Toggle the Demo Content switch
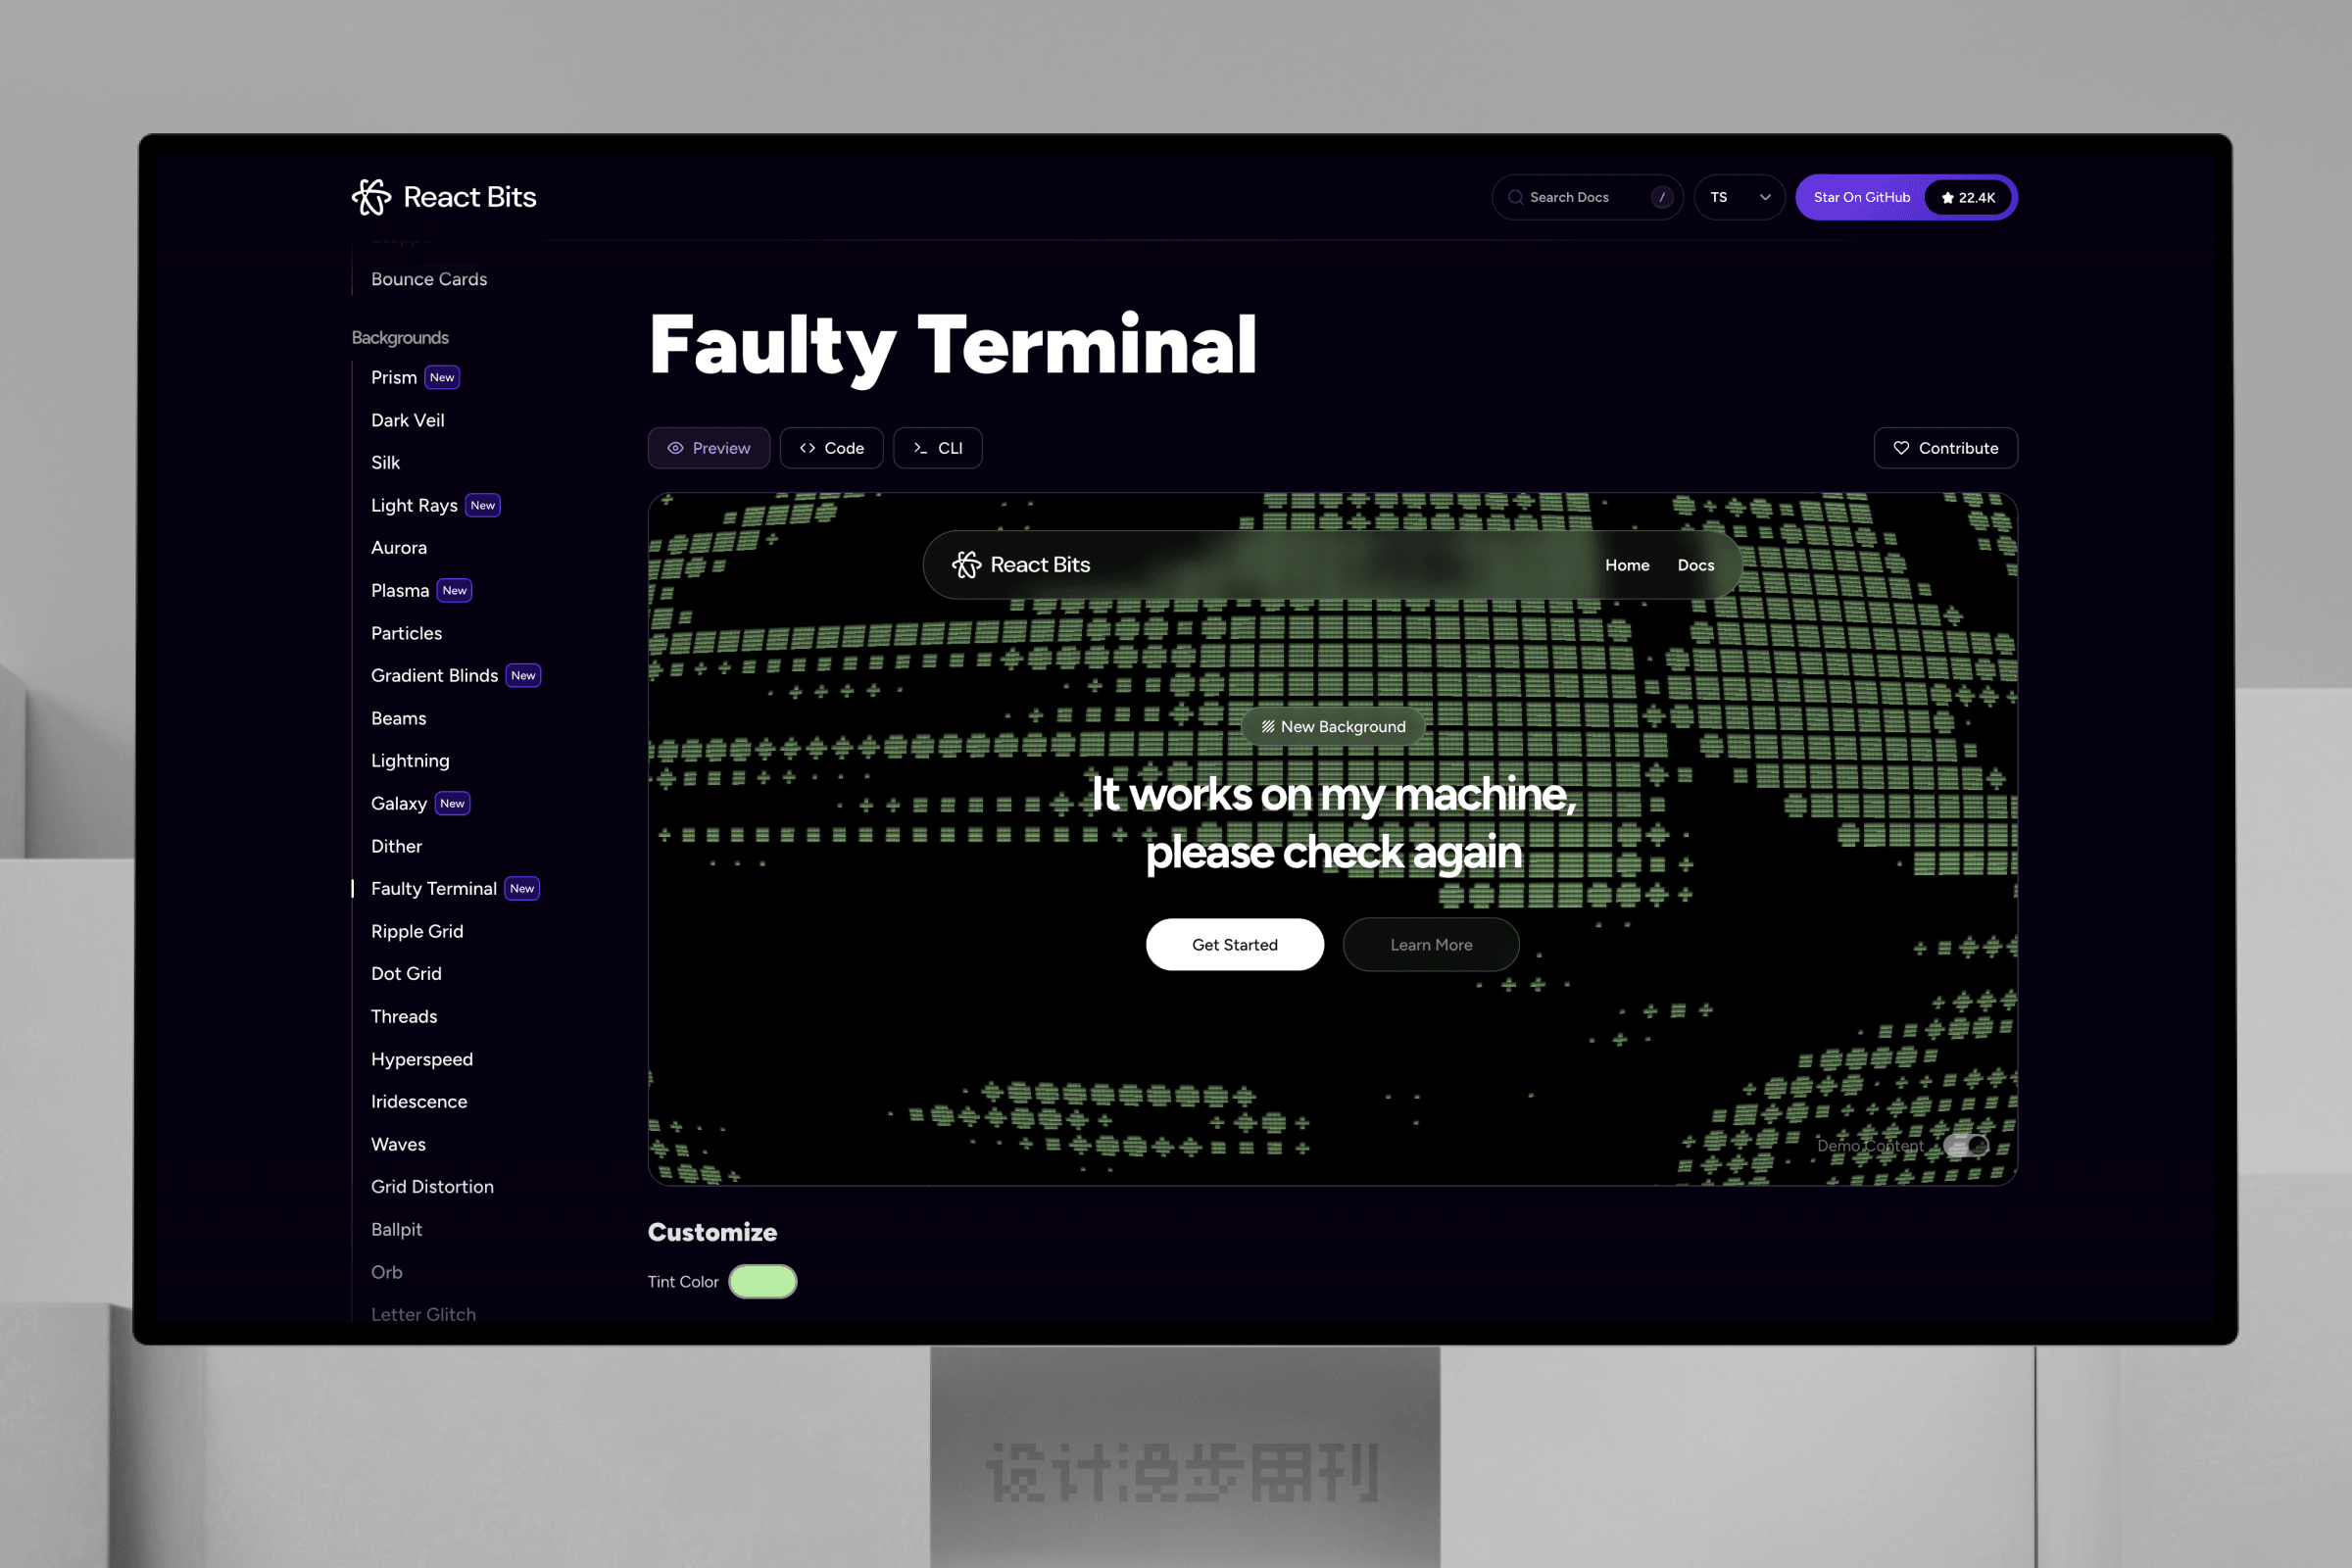The width and height of the screenshot is (2352, 1568). [x=1966, y=1146]
